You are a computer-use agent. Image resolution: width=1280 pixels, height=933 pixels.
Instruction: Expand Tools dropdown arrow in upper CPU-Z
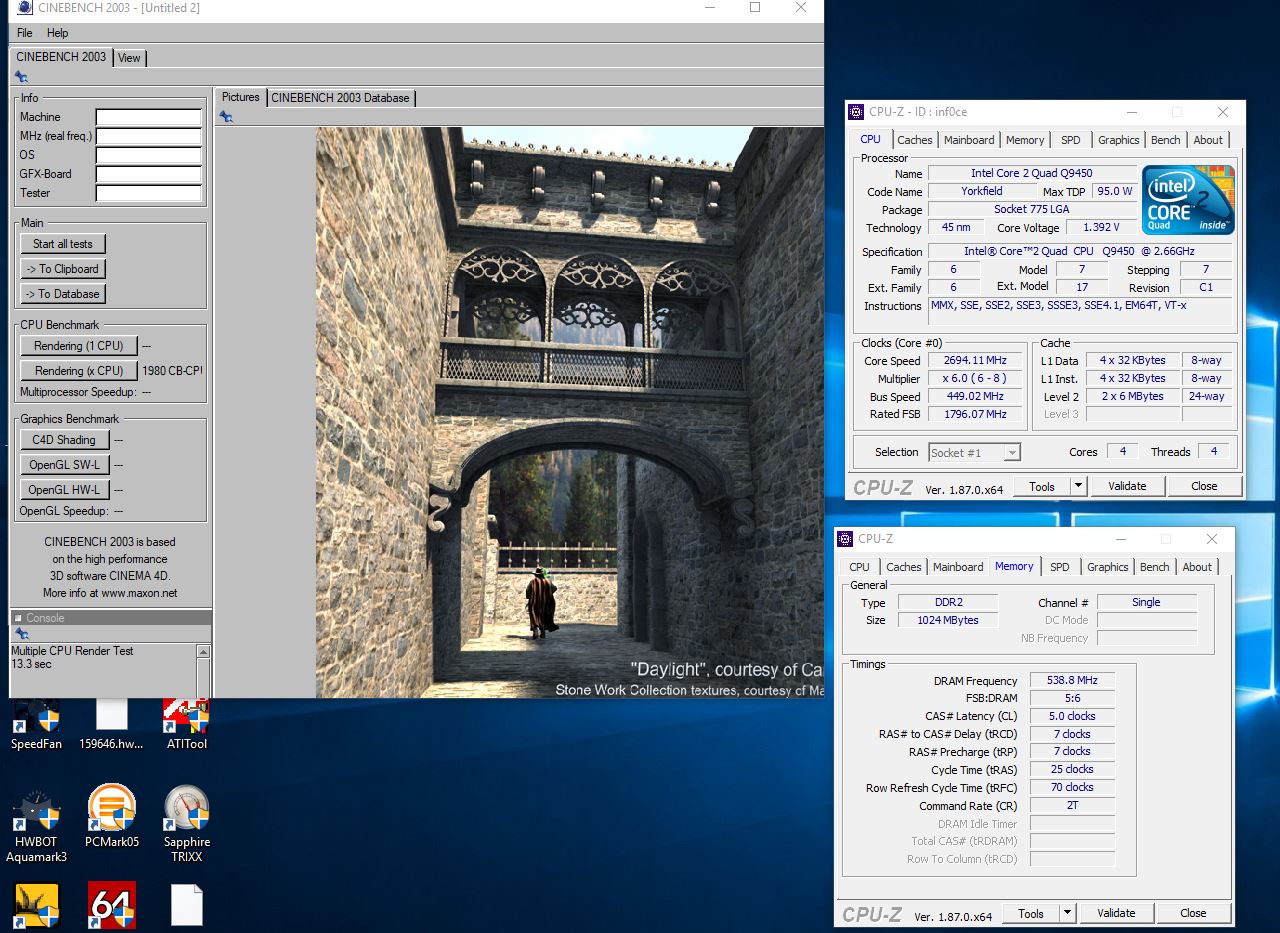pos(1078,486)
